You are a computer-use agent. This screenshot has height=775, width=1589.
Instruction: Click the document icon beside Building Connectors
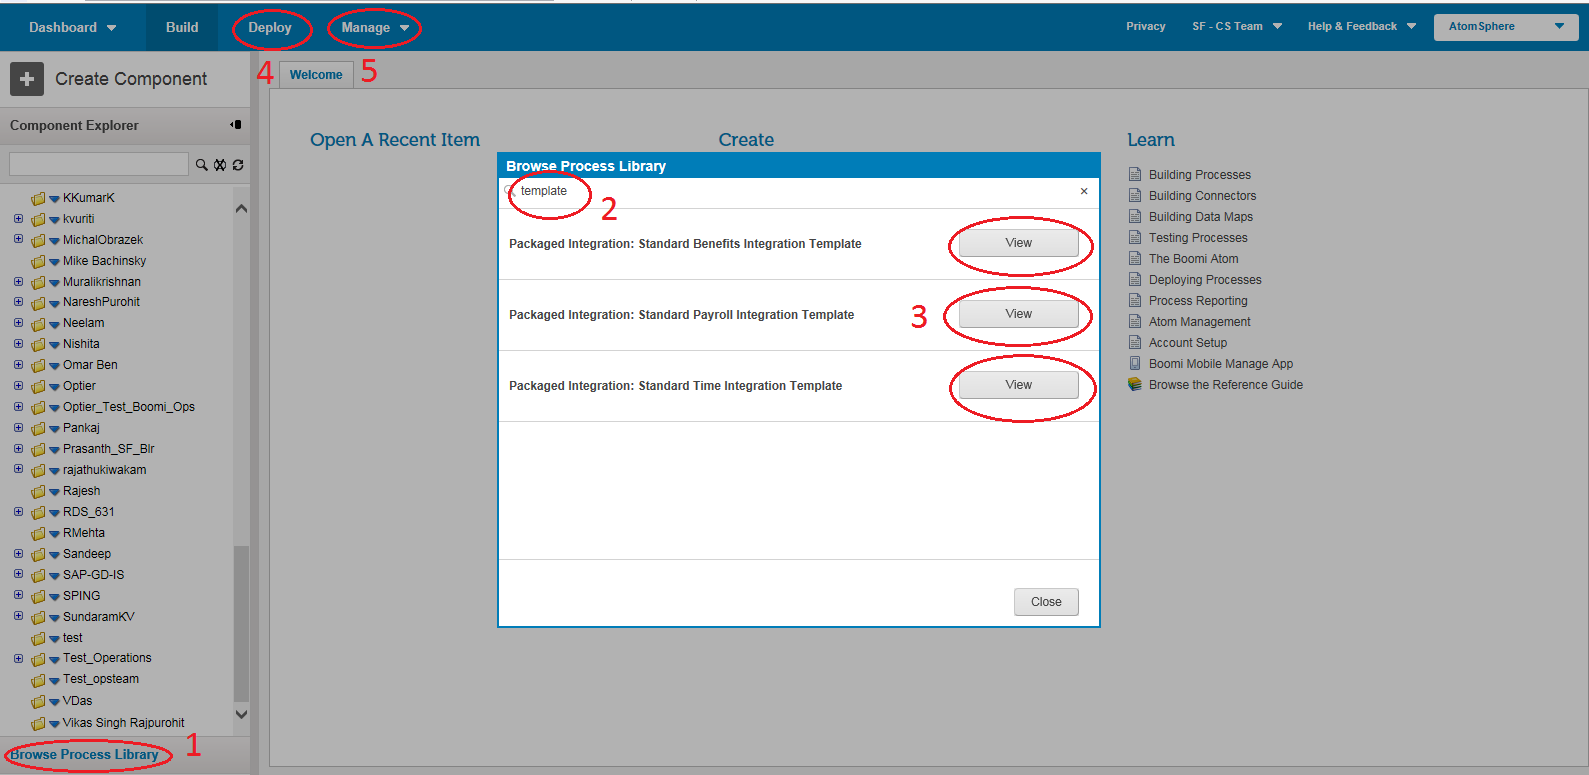click(x=1135, y=195)
